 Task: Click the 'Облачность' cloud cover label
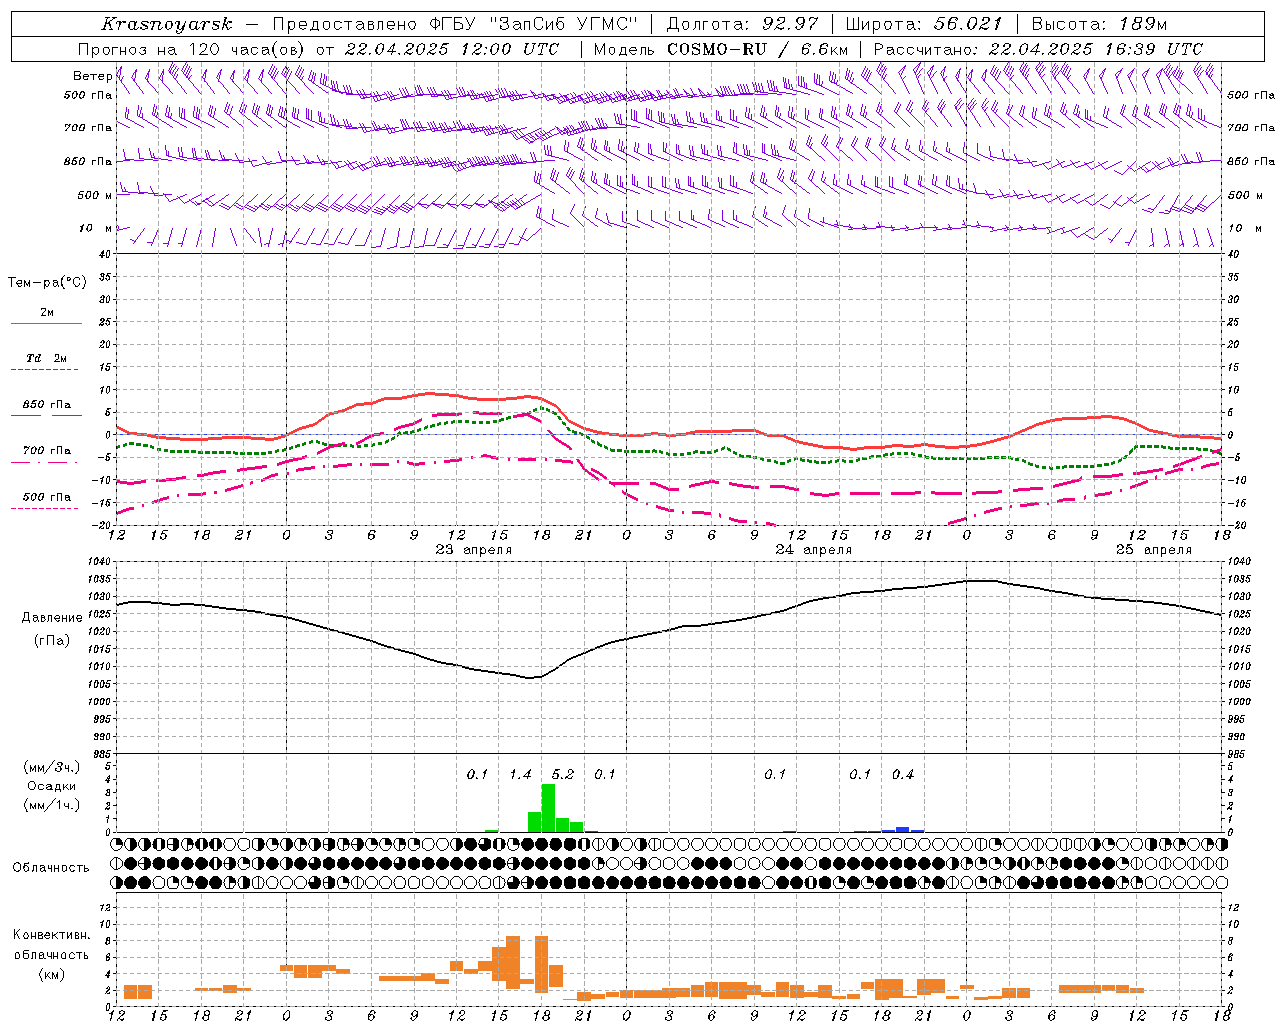pyautogui.click(x=51, y=868)
